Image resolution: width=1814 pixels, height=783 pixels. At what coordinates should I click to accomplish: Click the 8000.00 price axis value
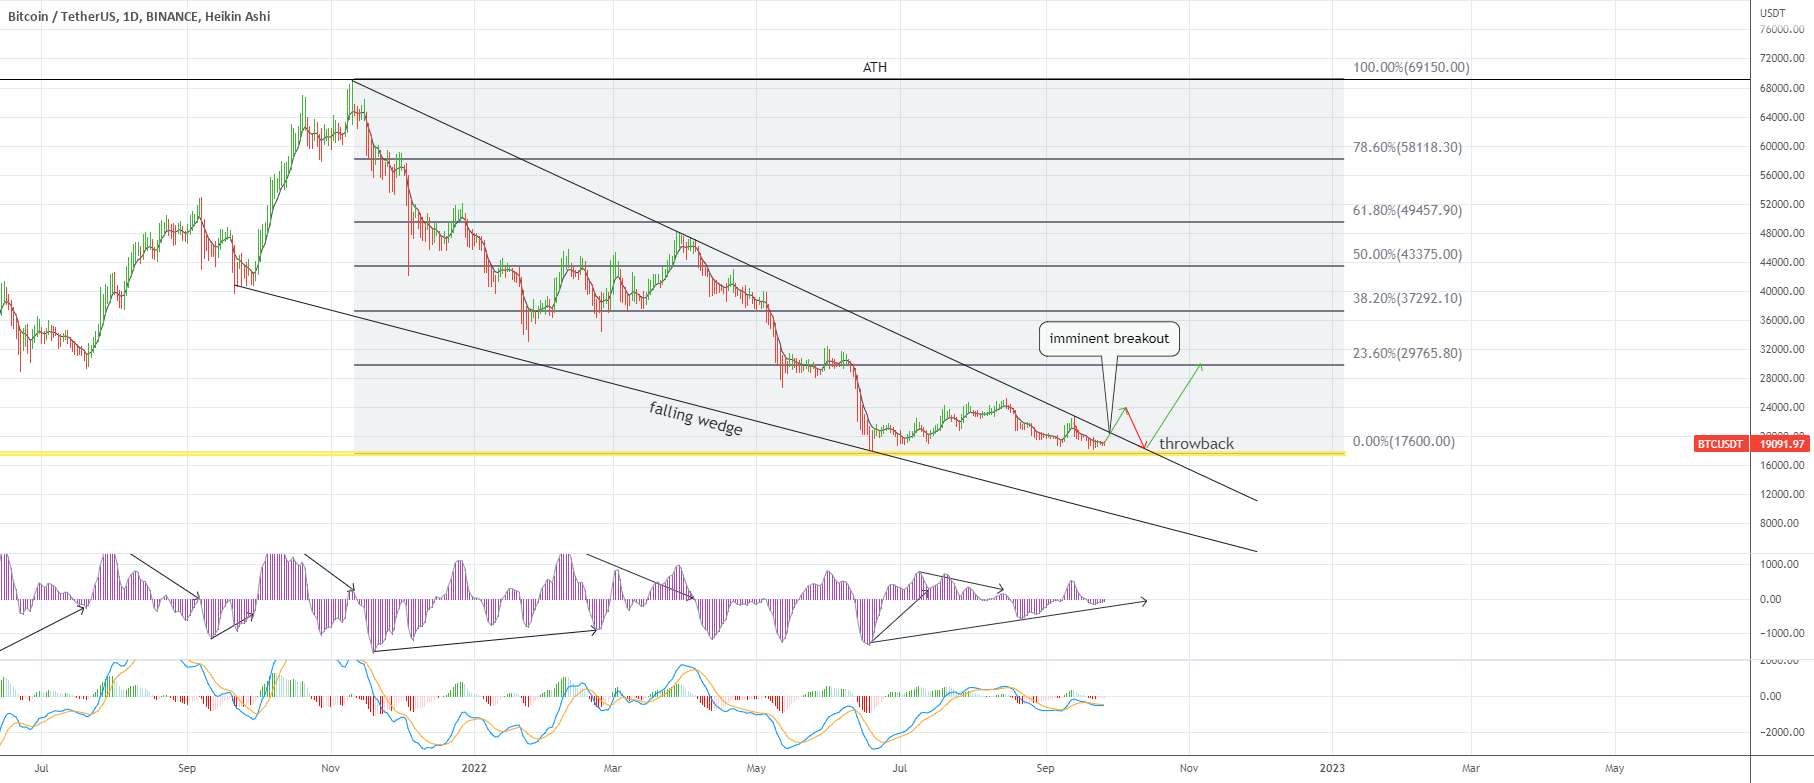point(1779,523)
